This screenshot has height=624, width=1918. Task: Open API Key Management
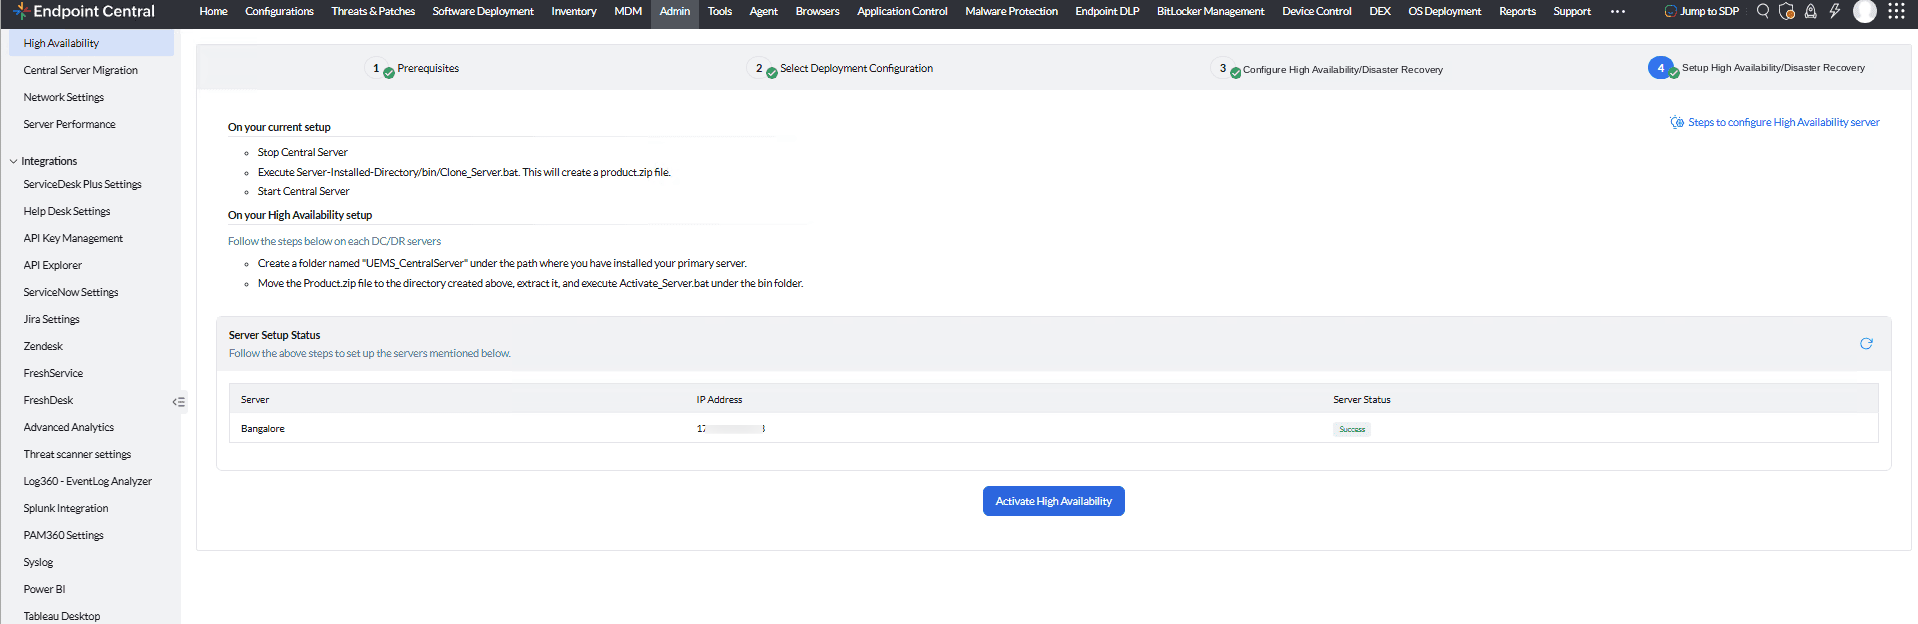[x=73, y=238]
